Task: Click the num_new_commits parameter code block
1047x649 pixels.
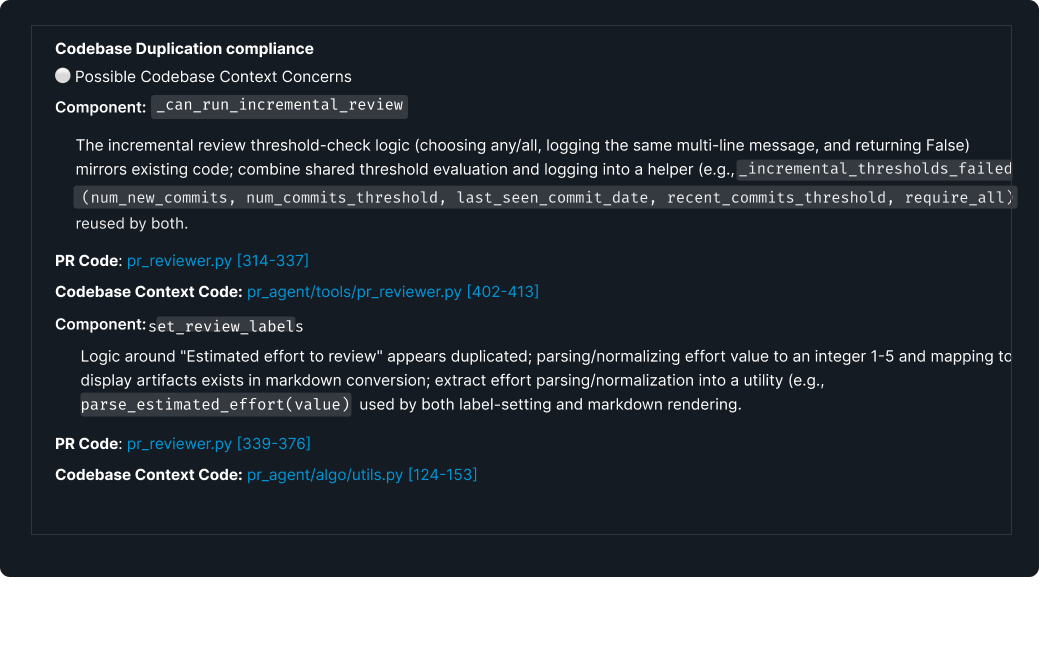Action: pos(546,198)
